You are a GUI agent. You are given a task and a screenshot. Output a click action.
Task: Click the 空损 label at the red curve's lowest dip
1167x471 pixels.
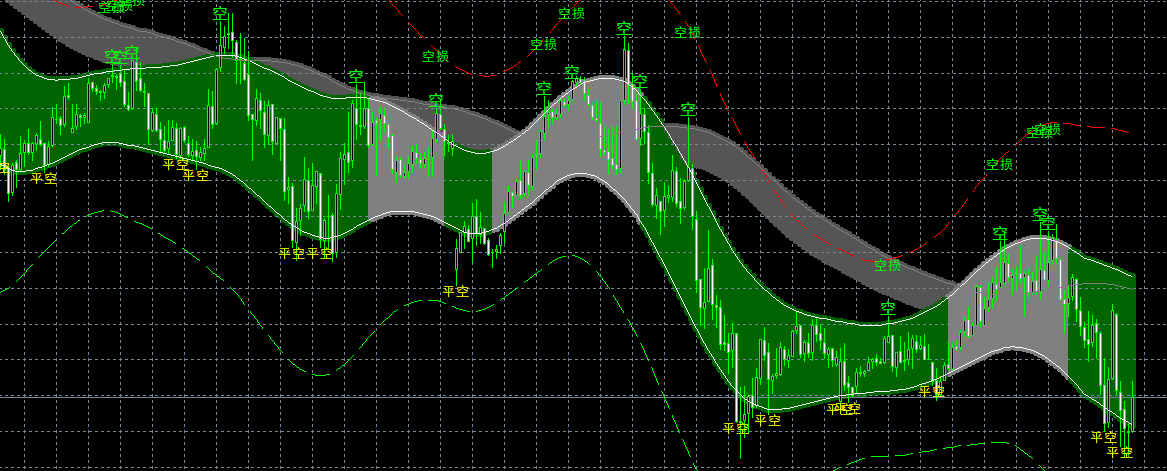tap(887, 265)
